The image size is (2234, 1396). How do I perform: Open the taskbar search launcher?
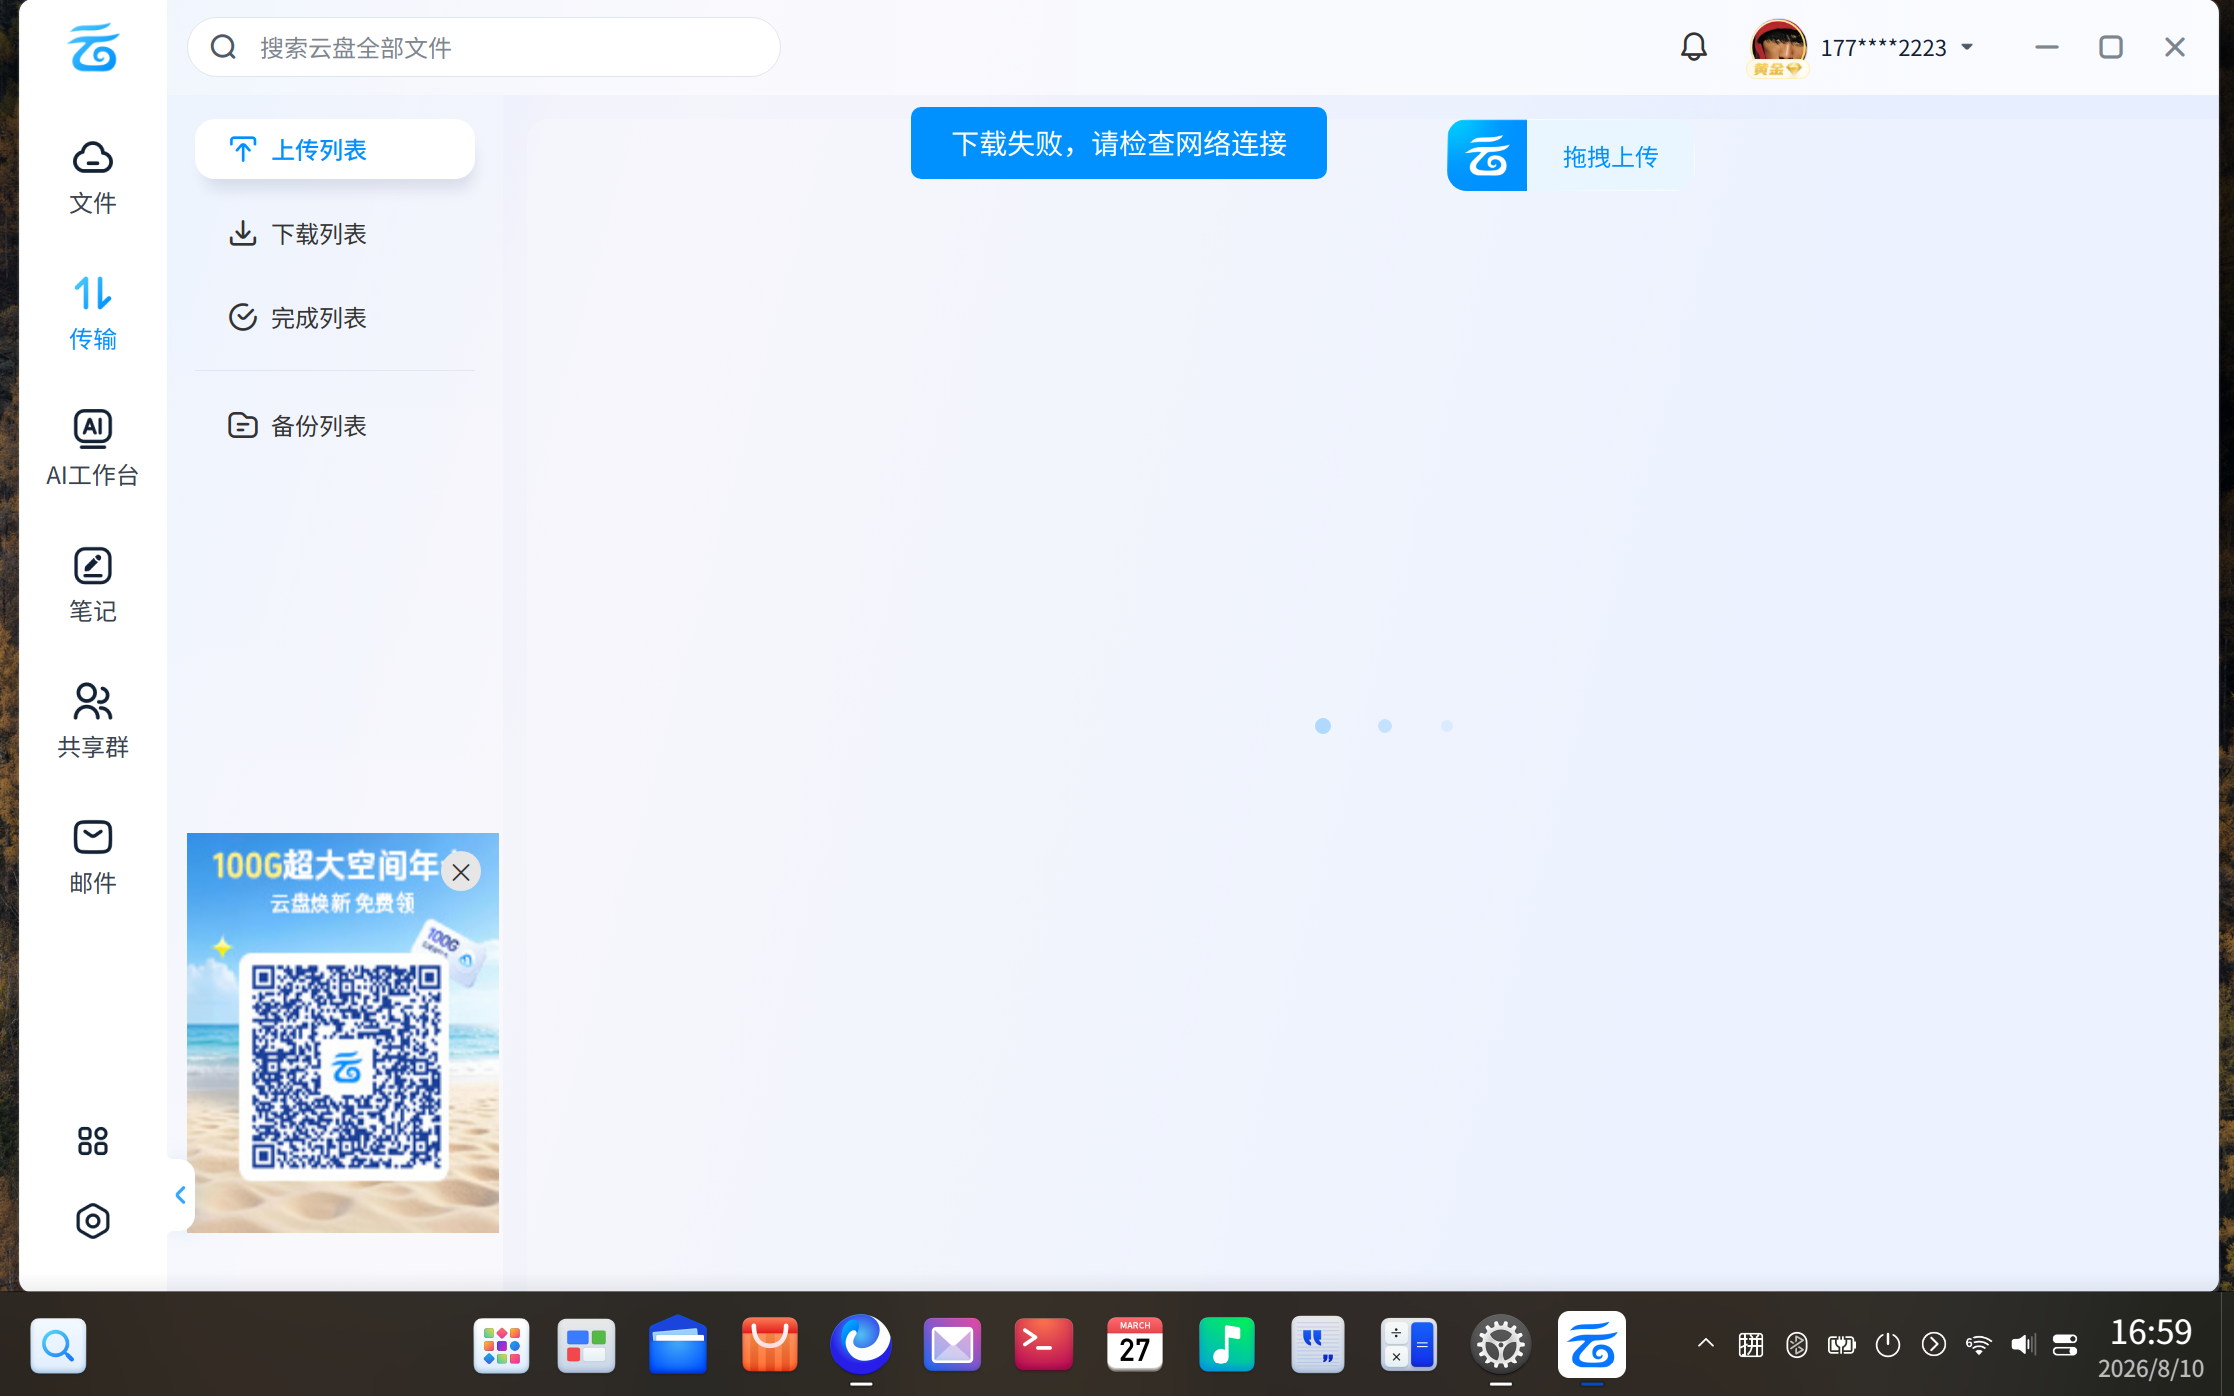[58, 1345]
